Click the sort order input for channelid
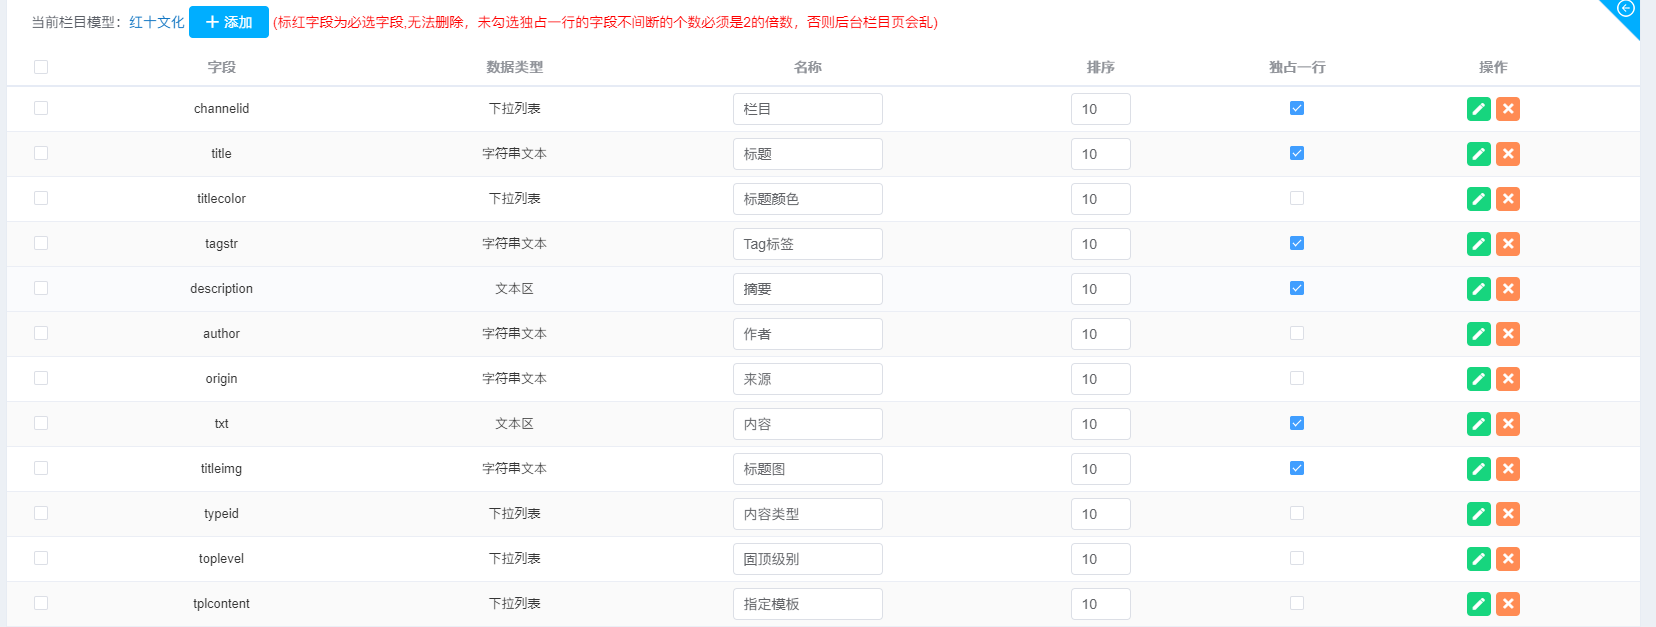The width and height of the screenshot is (1656, 627). (x=1101, y=109)
